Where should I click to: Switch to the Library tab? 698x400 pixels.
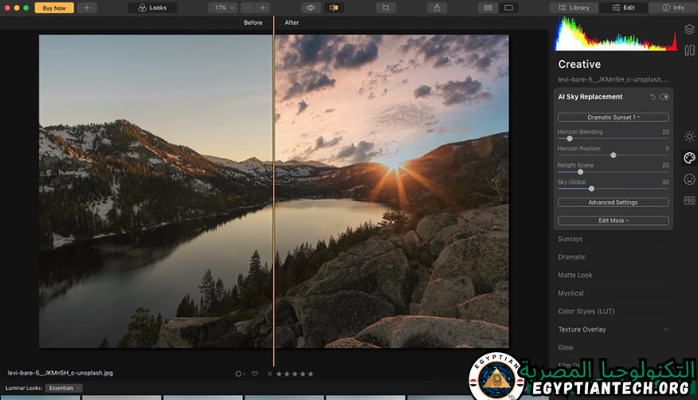576,7
